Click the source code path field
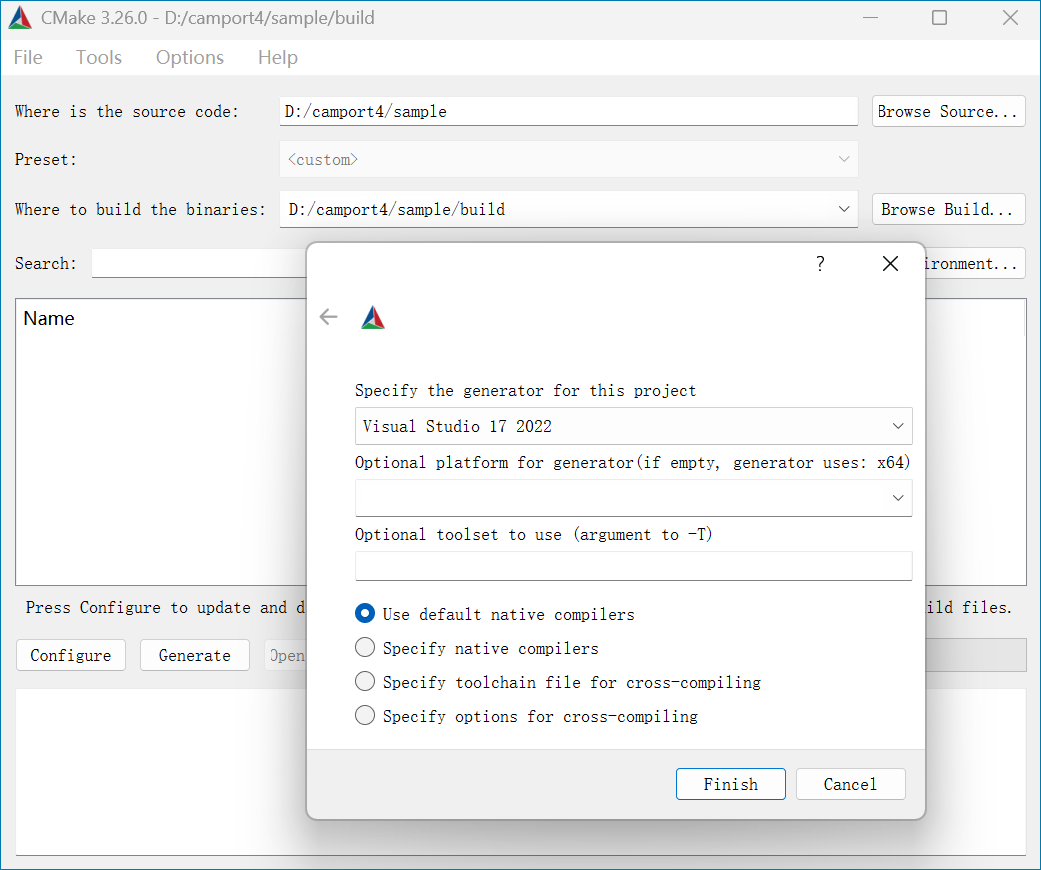The width and height of the screenshot is (1041, 870). click(568, 112)
